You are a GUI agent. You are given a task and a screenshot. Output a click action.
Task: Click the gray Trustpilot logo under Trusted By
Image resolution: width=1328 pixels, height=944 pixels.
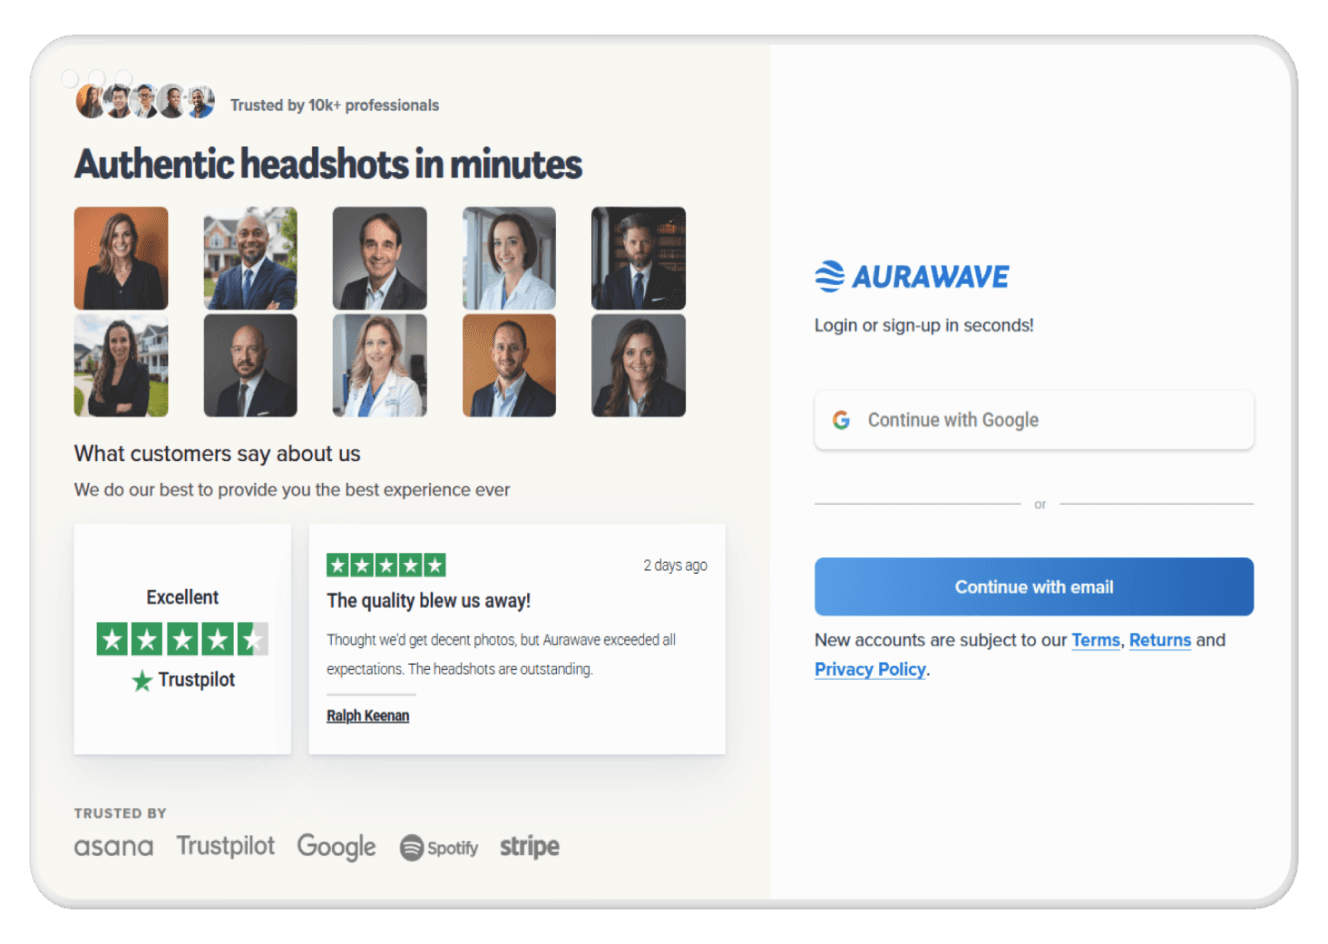226,846
